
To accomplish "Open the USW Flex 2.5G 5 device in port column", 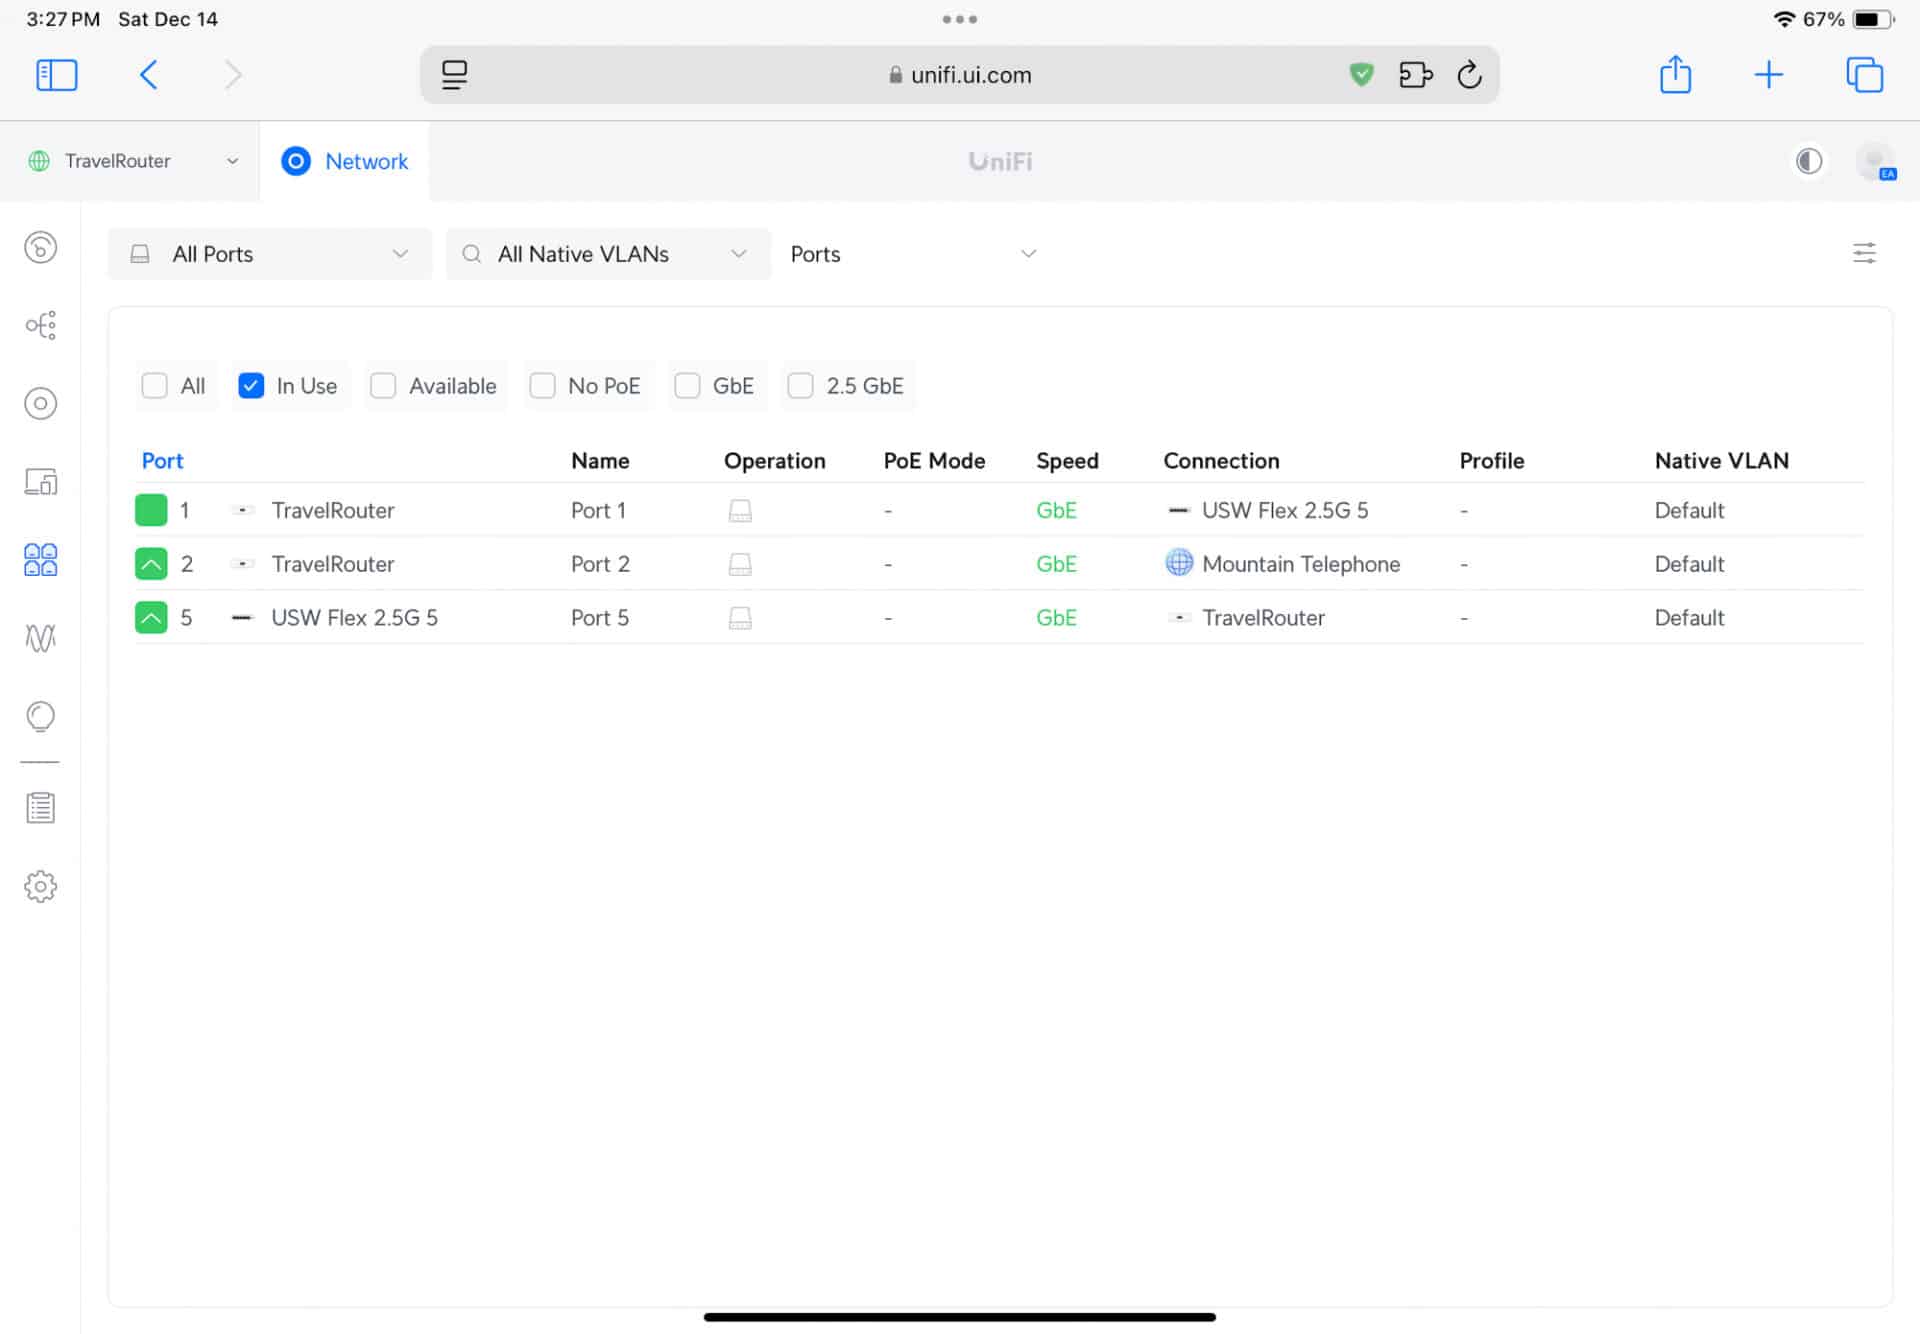I will click(354, 619).
